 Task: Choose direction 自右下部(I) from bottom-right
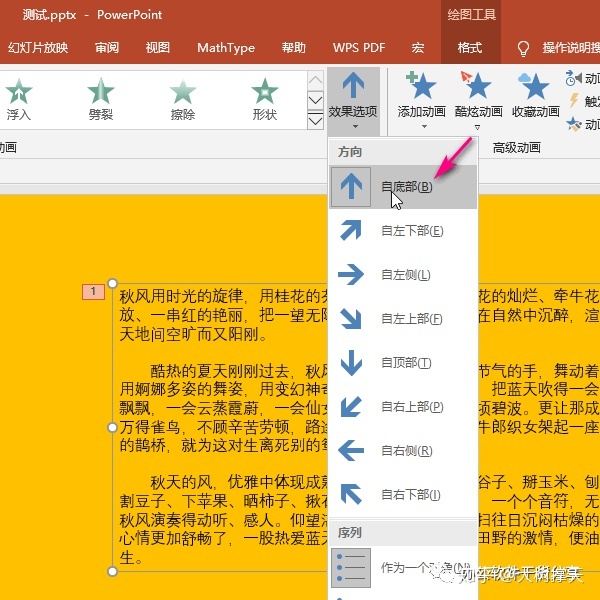point(404,495)
